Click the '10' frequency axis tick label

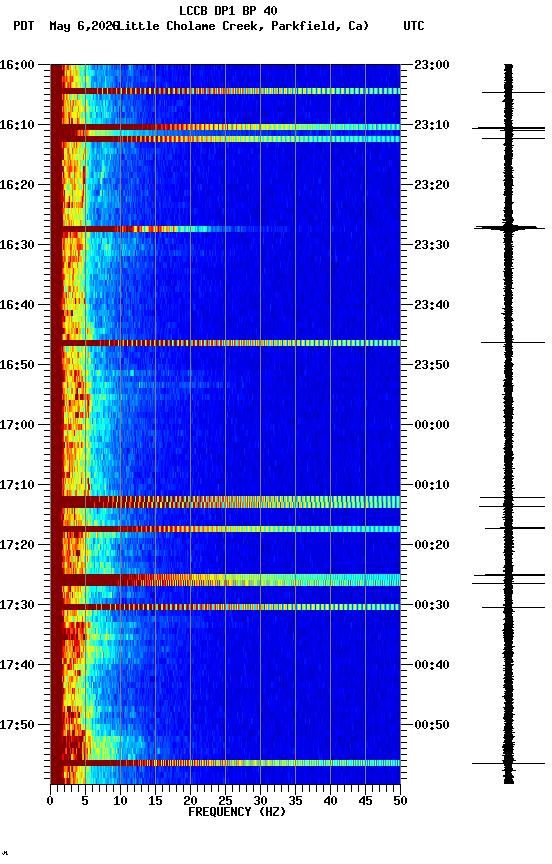point(120,801)
